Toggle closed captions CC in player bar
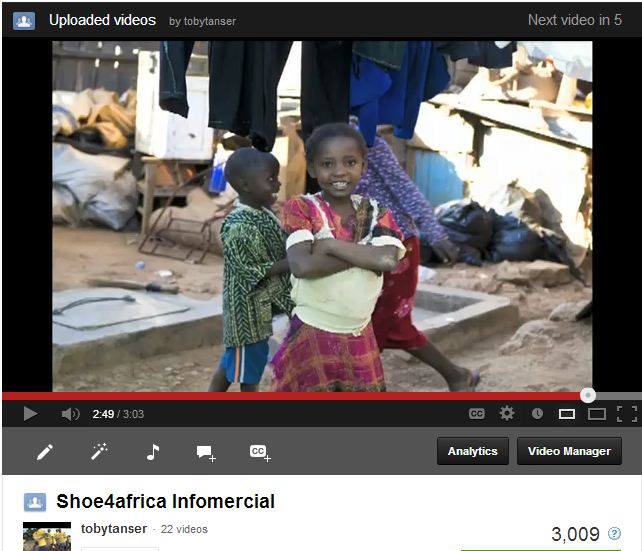This screenshot has height=551, width=642. (477, 413)
